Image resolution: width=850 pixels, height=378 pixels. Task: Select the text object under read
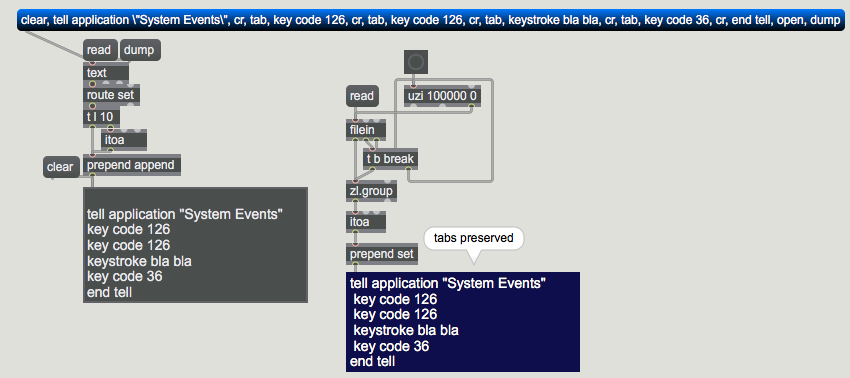[x=106, y=73]
